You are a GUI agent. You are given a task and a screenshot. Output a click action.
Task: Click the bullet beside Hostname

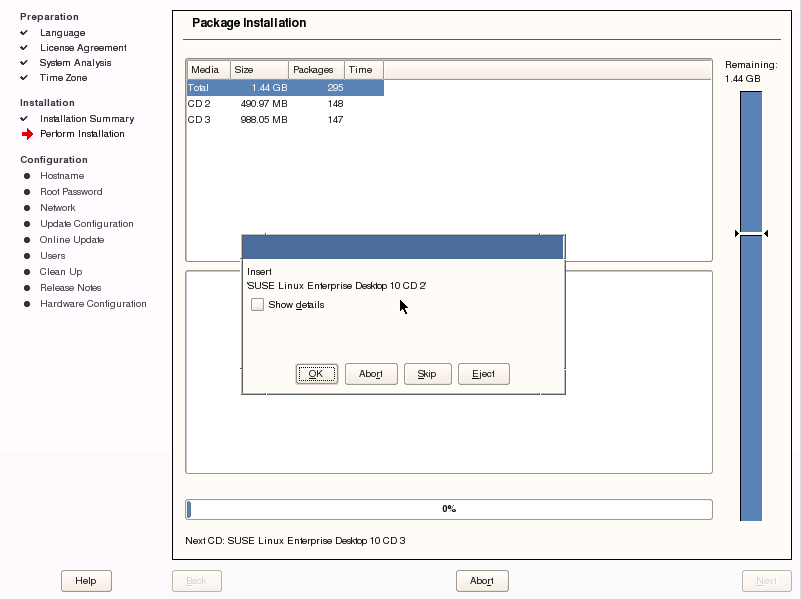(27, 176)
